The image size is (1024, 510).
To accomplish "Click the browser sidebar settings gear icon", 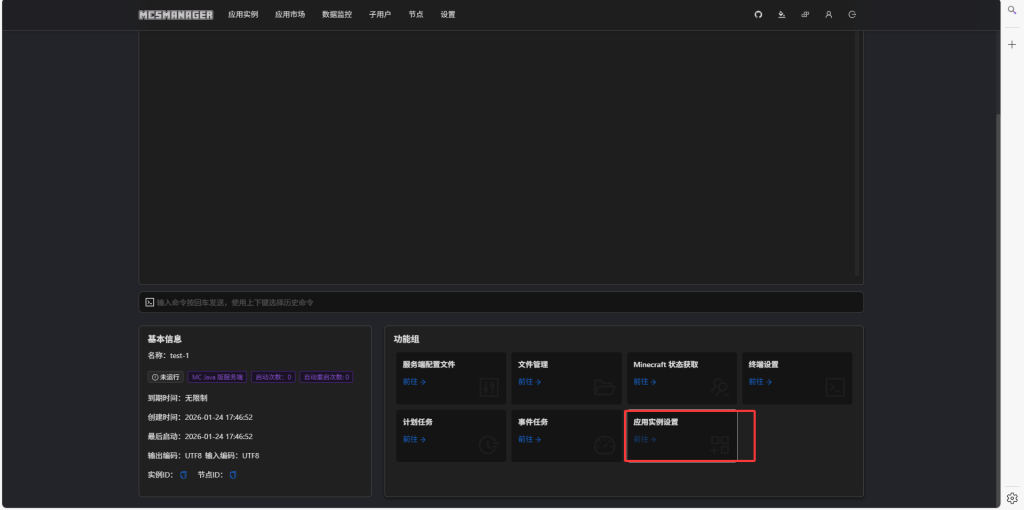I will point(1011,497).
